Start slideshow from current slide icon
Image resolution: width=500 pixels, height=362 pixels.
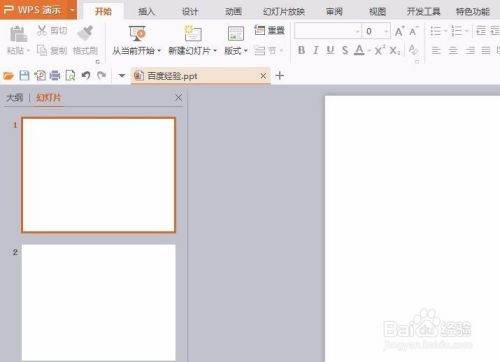[137, 33]
